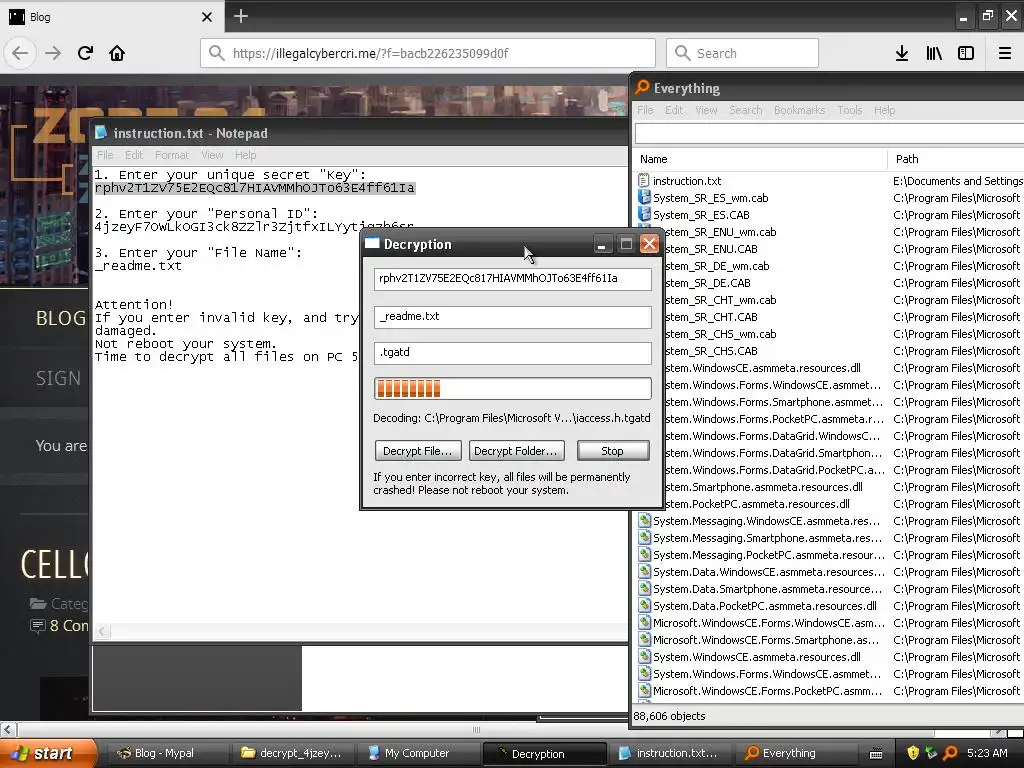Click System_SR_ES_wm.cab file icon
This screenshot has width=1024, height=768.
tap(644, 197)
